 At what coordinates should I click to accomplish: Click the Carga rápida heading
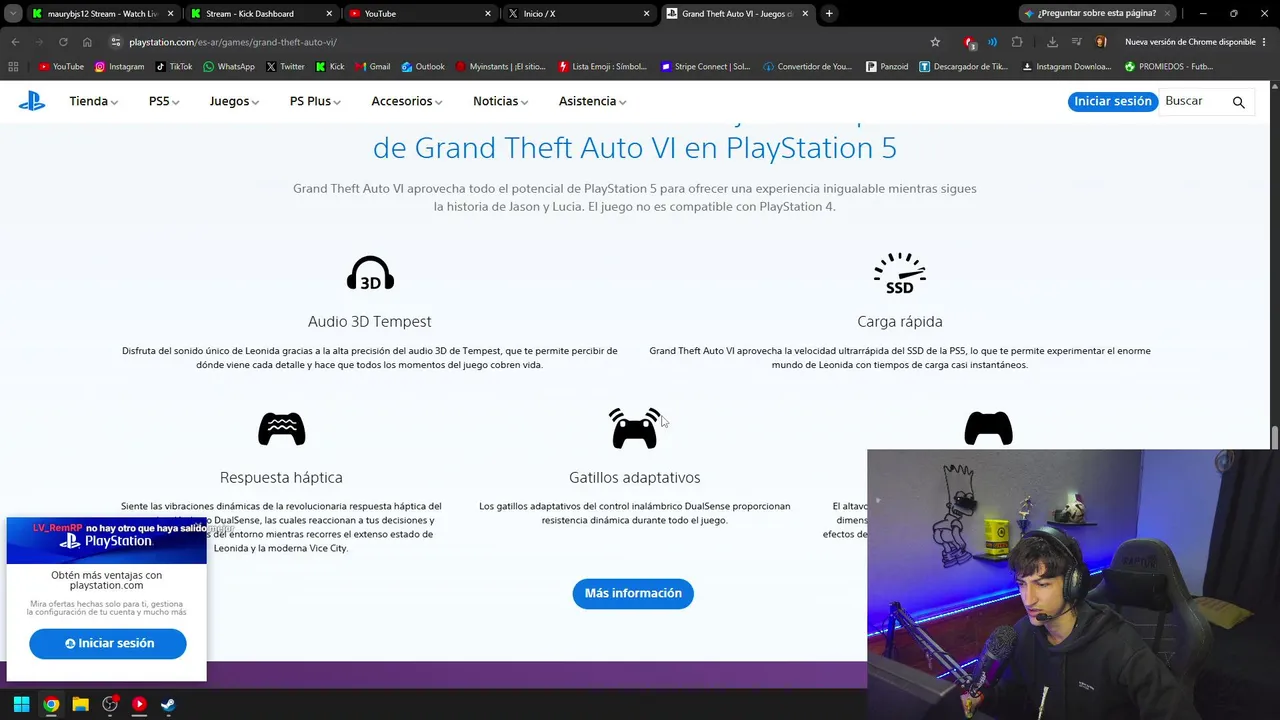point(900,321)
